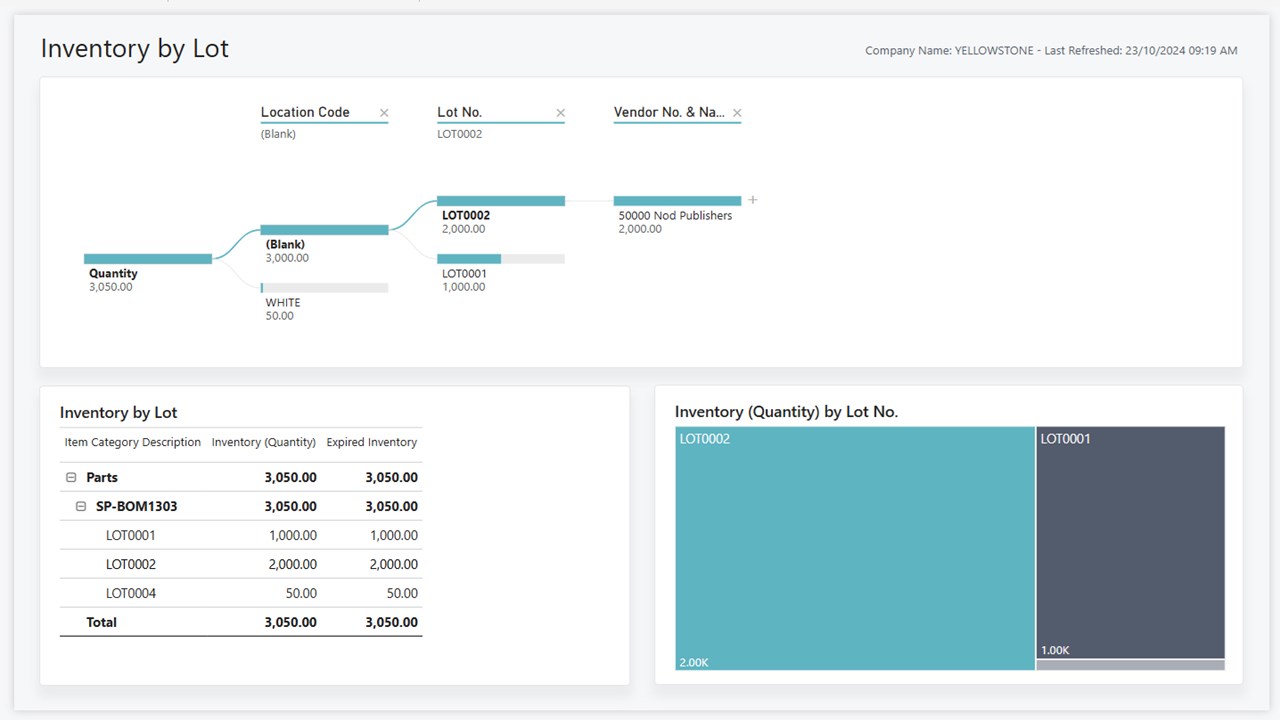
Task: Sort by Expired Inventory column header
Action: 372,442
